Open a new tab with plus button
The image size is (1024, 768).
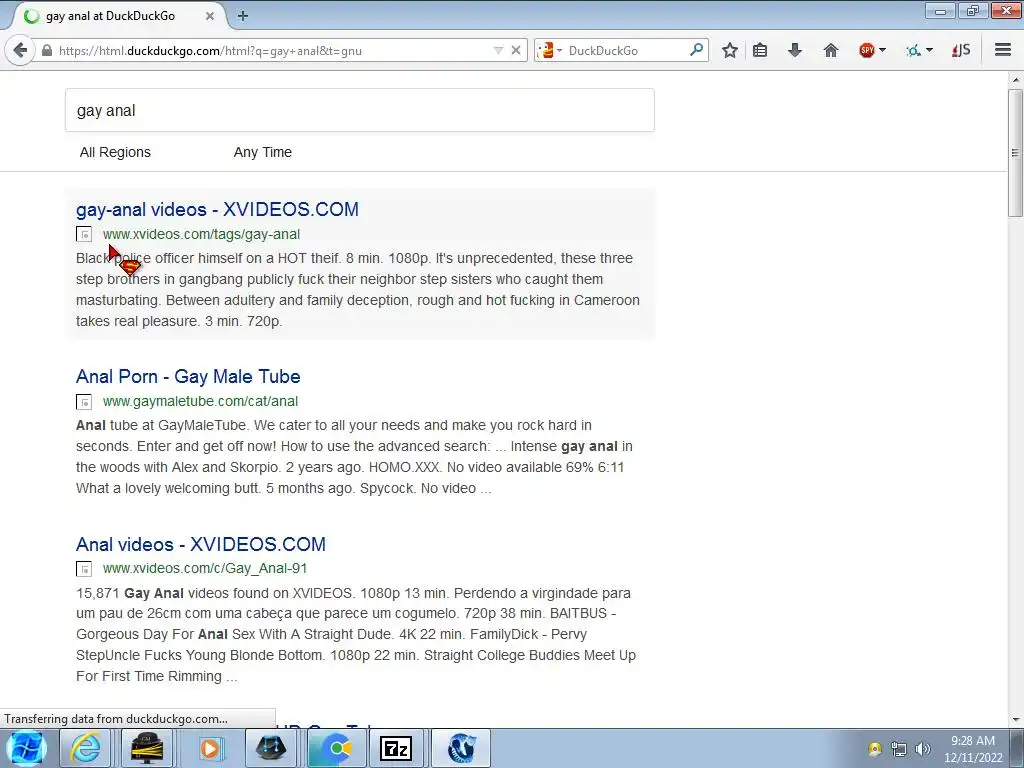[x=243, y=16]
